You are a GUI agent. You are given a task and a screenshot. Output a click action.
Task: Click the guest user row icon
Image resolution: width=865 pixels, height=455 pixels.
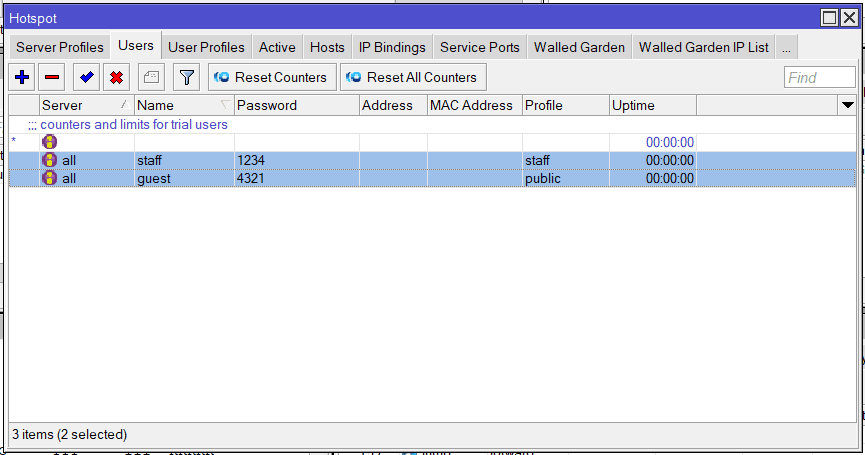coord(50,178)
